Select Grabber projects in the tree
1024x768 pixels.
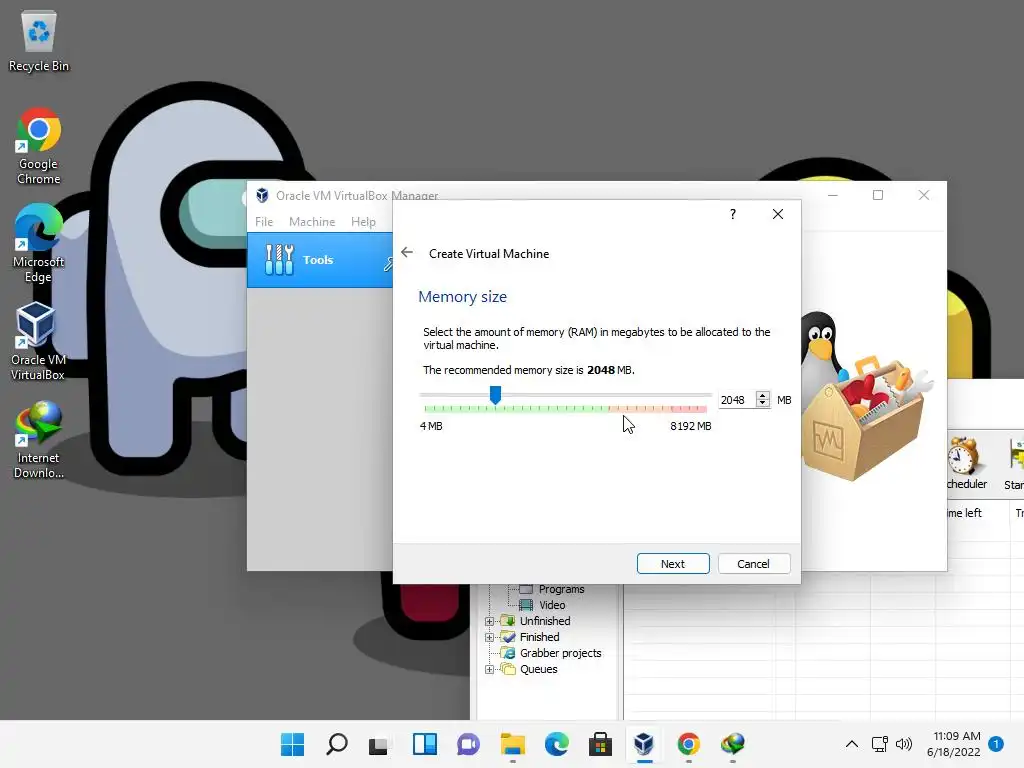click(x=560, y=653)
